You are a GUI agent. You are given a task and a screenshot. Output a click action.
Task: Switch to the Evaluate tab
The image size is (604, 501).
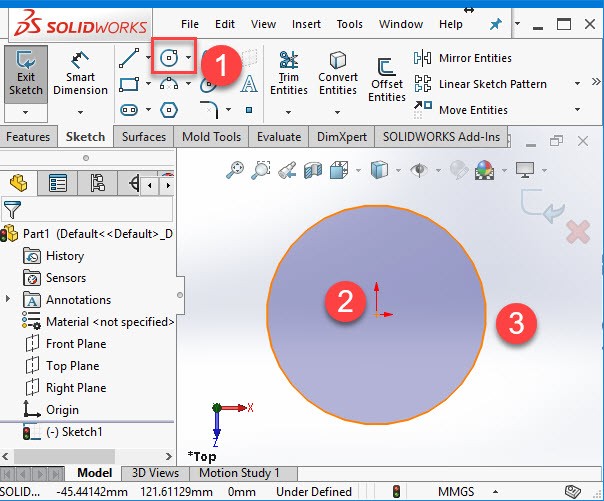tap(279, 137)
